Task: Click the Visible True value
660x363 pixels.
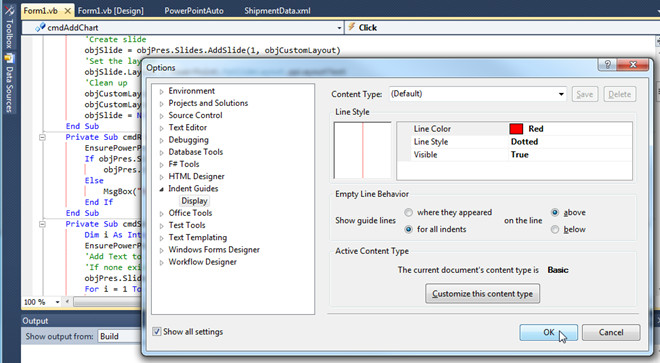Action: (x=520, y=155)
